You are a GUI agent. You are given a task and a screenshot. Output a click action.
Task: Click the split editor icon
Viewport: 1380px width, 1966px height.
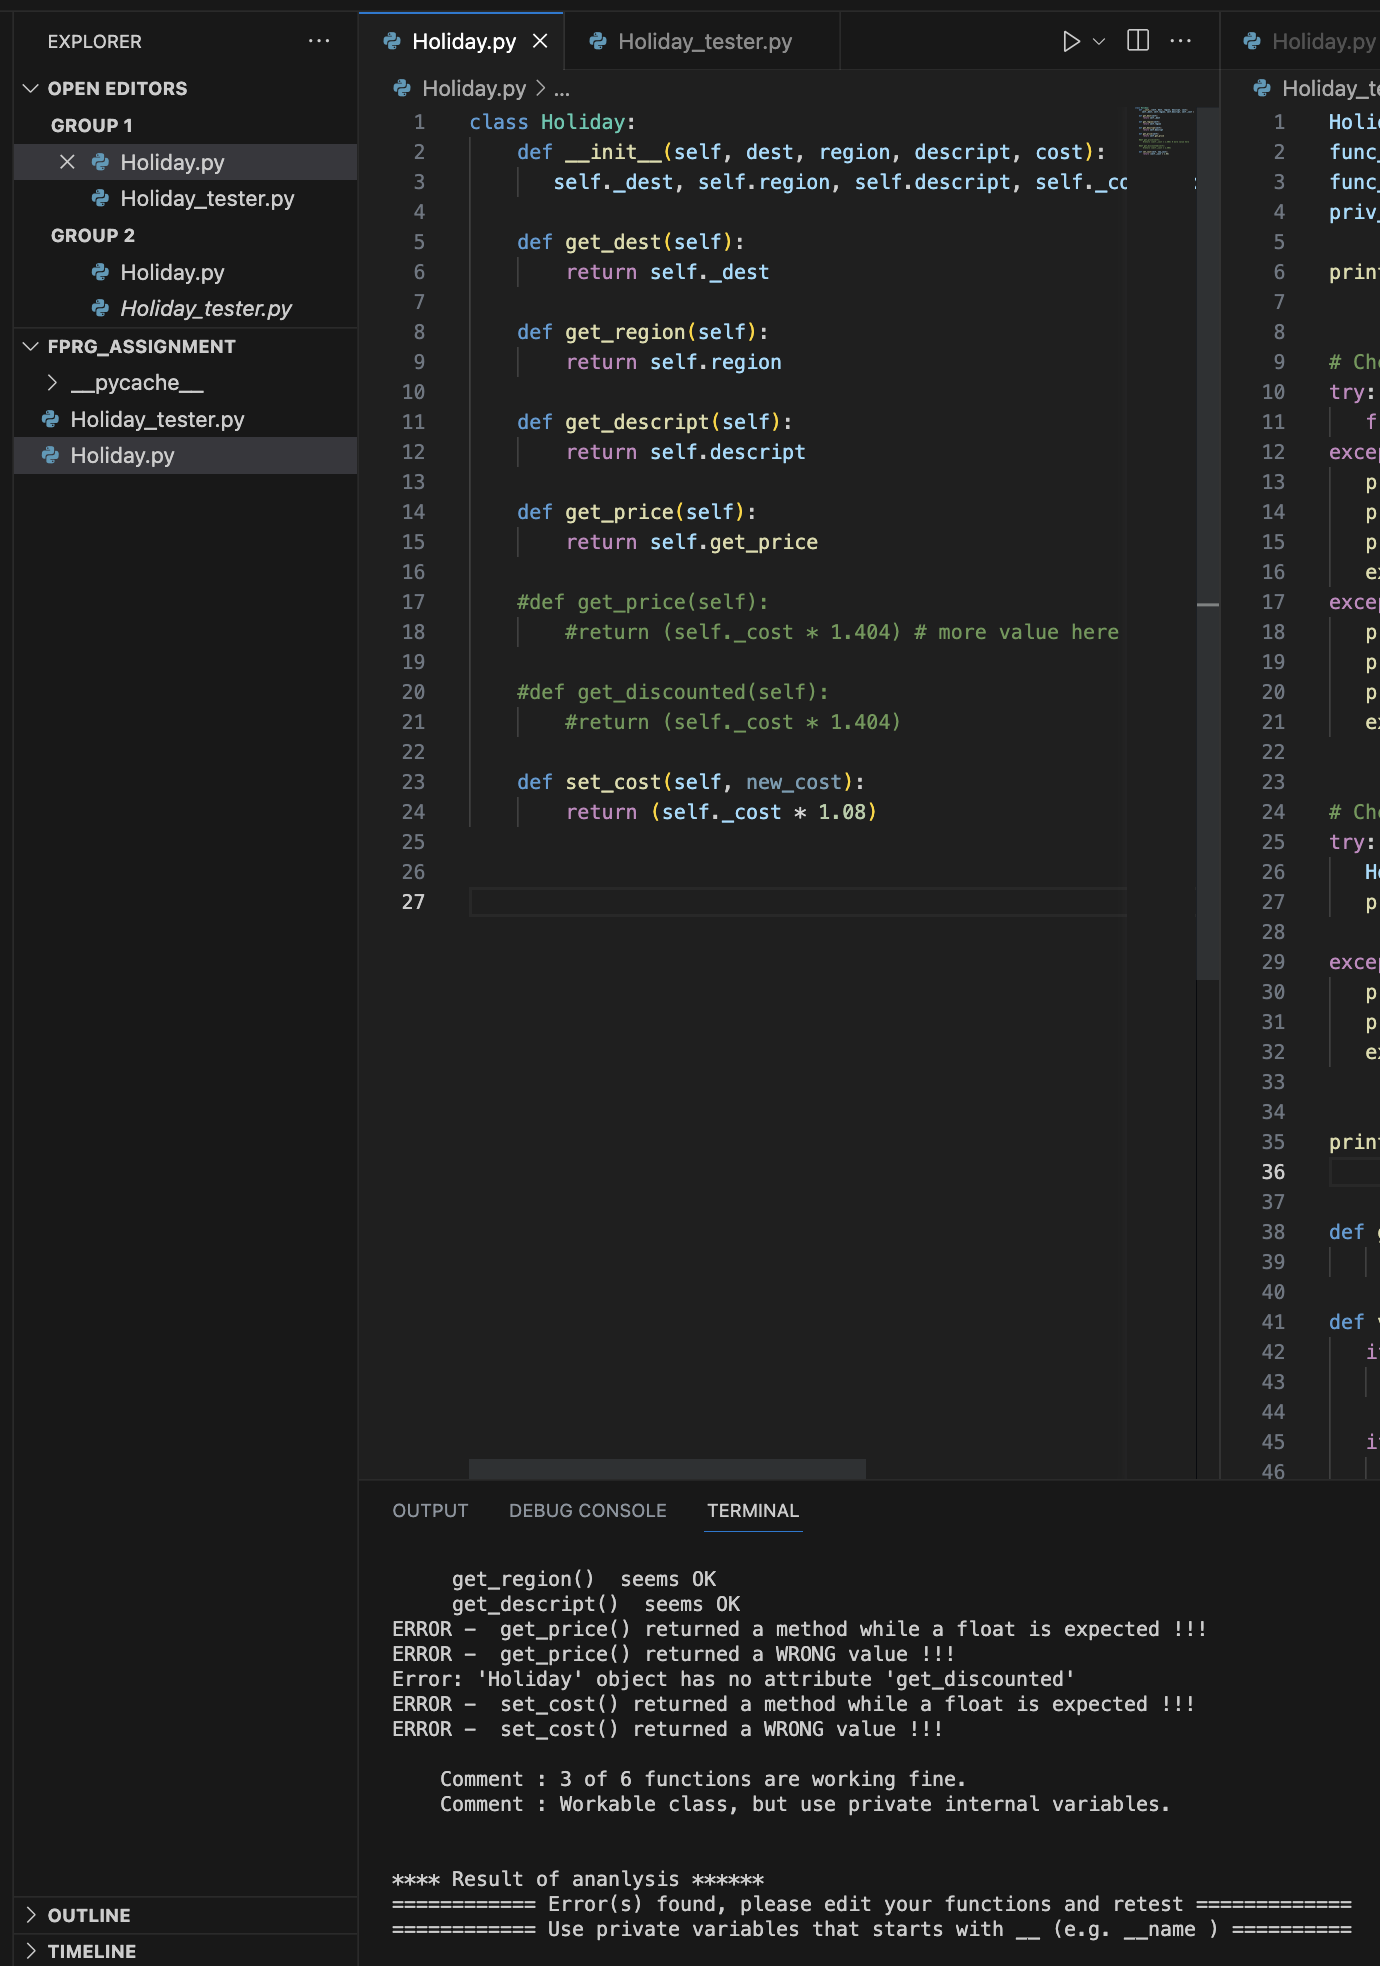pyautogui.click(x=1138, y=40)
